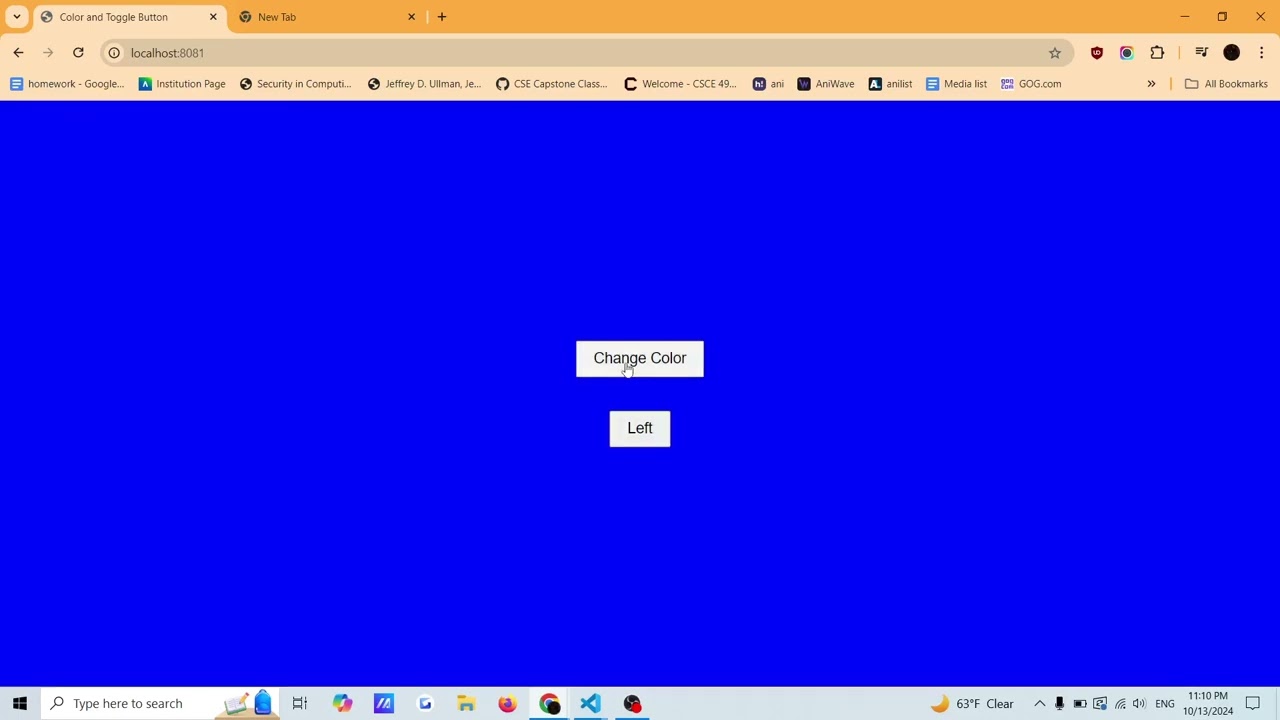Screen dimensions: 1280x720
Task: Open the colorful circle extension icon
Action: pos(1127,53)
